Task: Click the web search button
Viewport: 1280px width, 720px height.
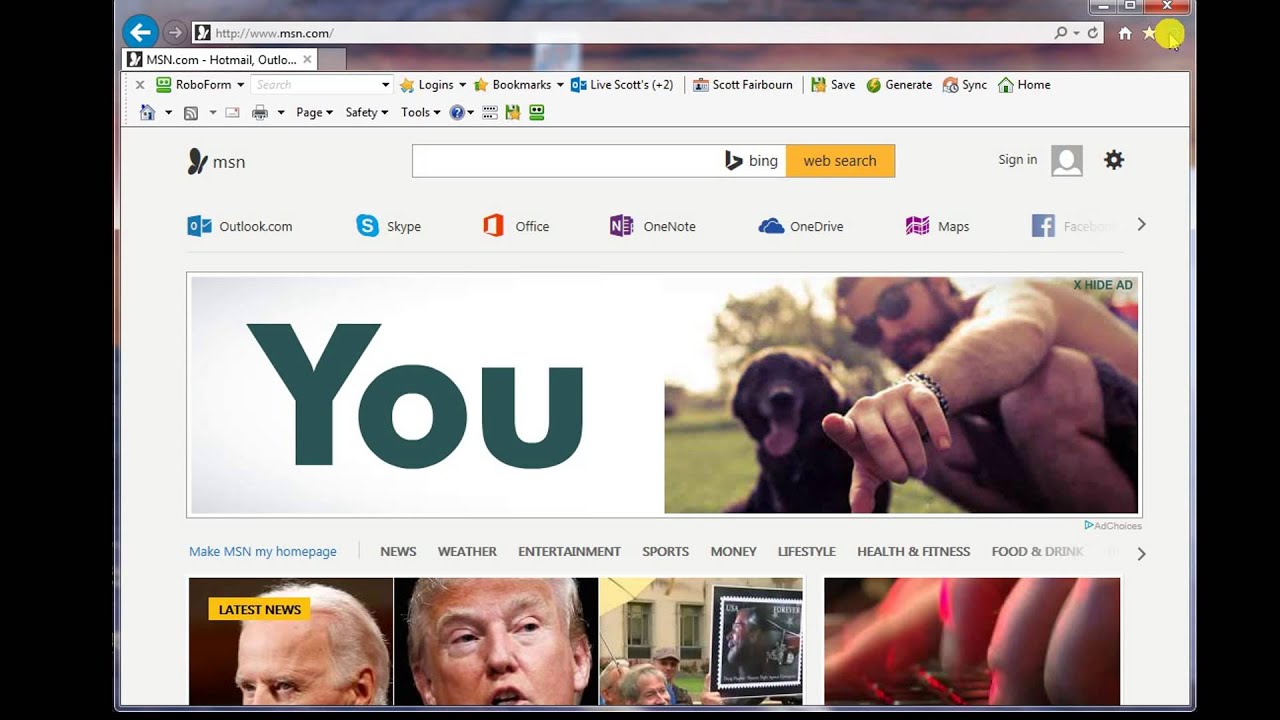Action: pyautogui.click(x=840, y=161)
